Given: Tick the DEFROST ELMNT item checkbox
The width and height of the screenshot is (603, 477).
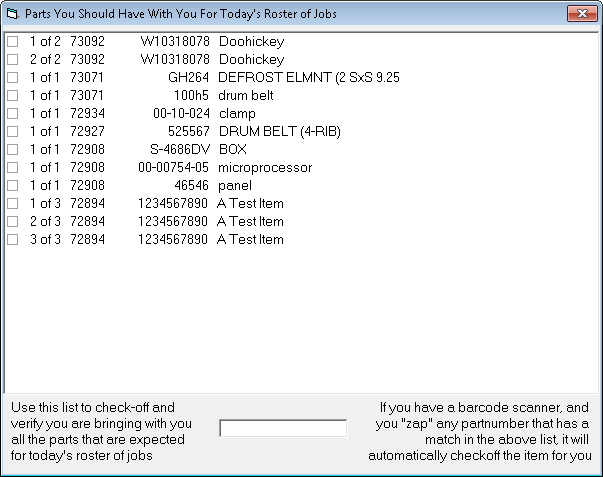Looking at the screenshot, I should 12,78.
